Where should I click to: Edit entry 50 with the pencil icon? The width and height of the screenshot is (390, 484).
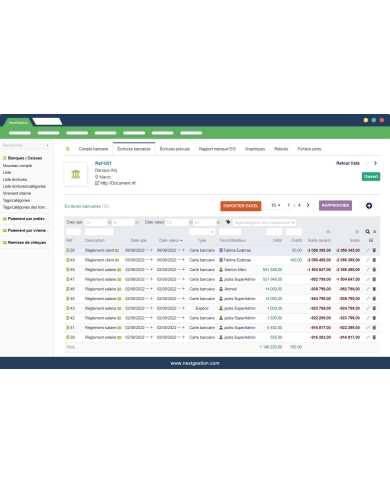(368, 250)
